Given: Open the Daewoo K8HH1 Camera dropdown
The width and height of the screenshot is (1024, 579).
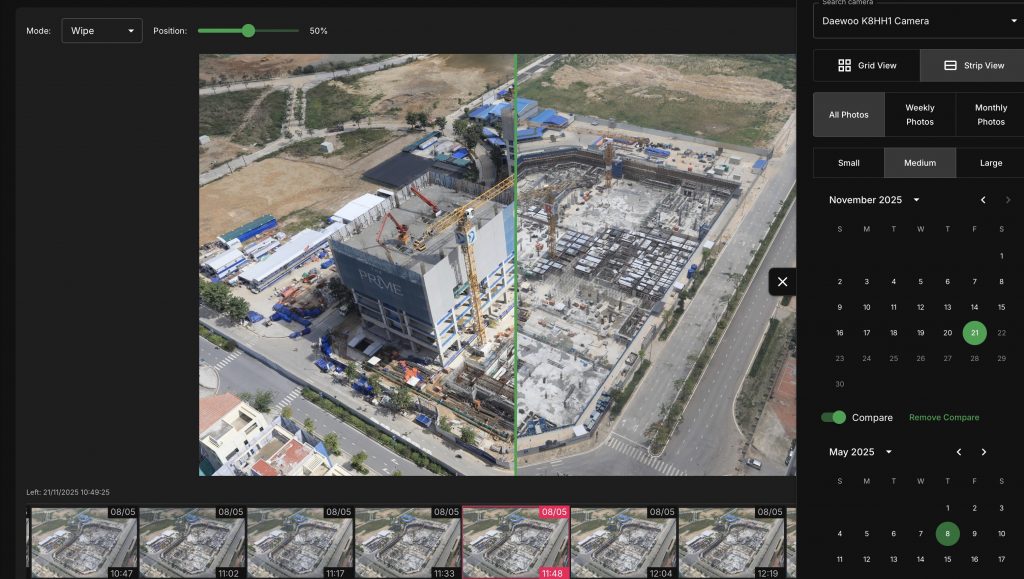Looking at the screenshot, I should coord(918,21).
